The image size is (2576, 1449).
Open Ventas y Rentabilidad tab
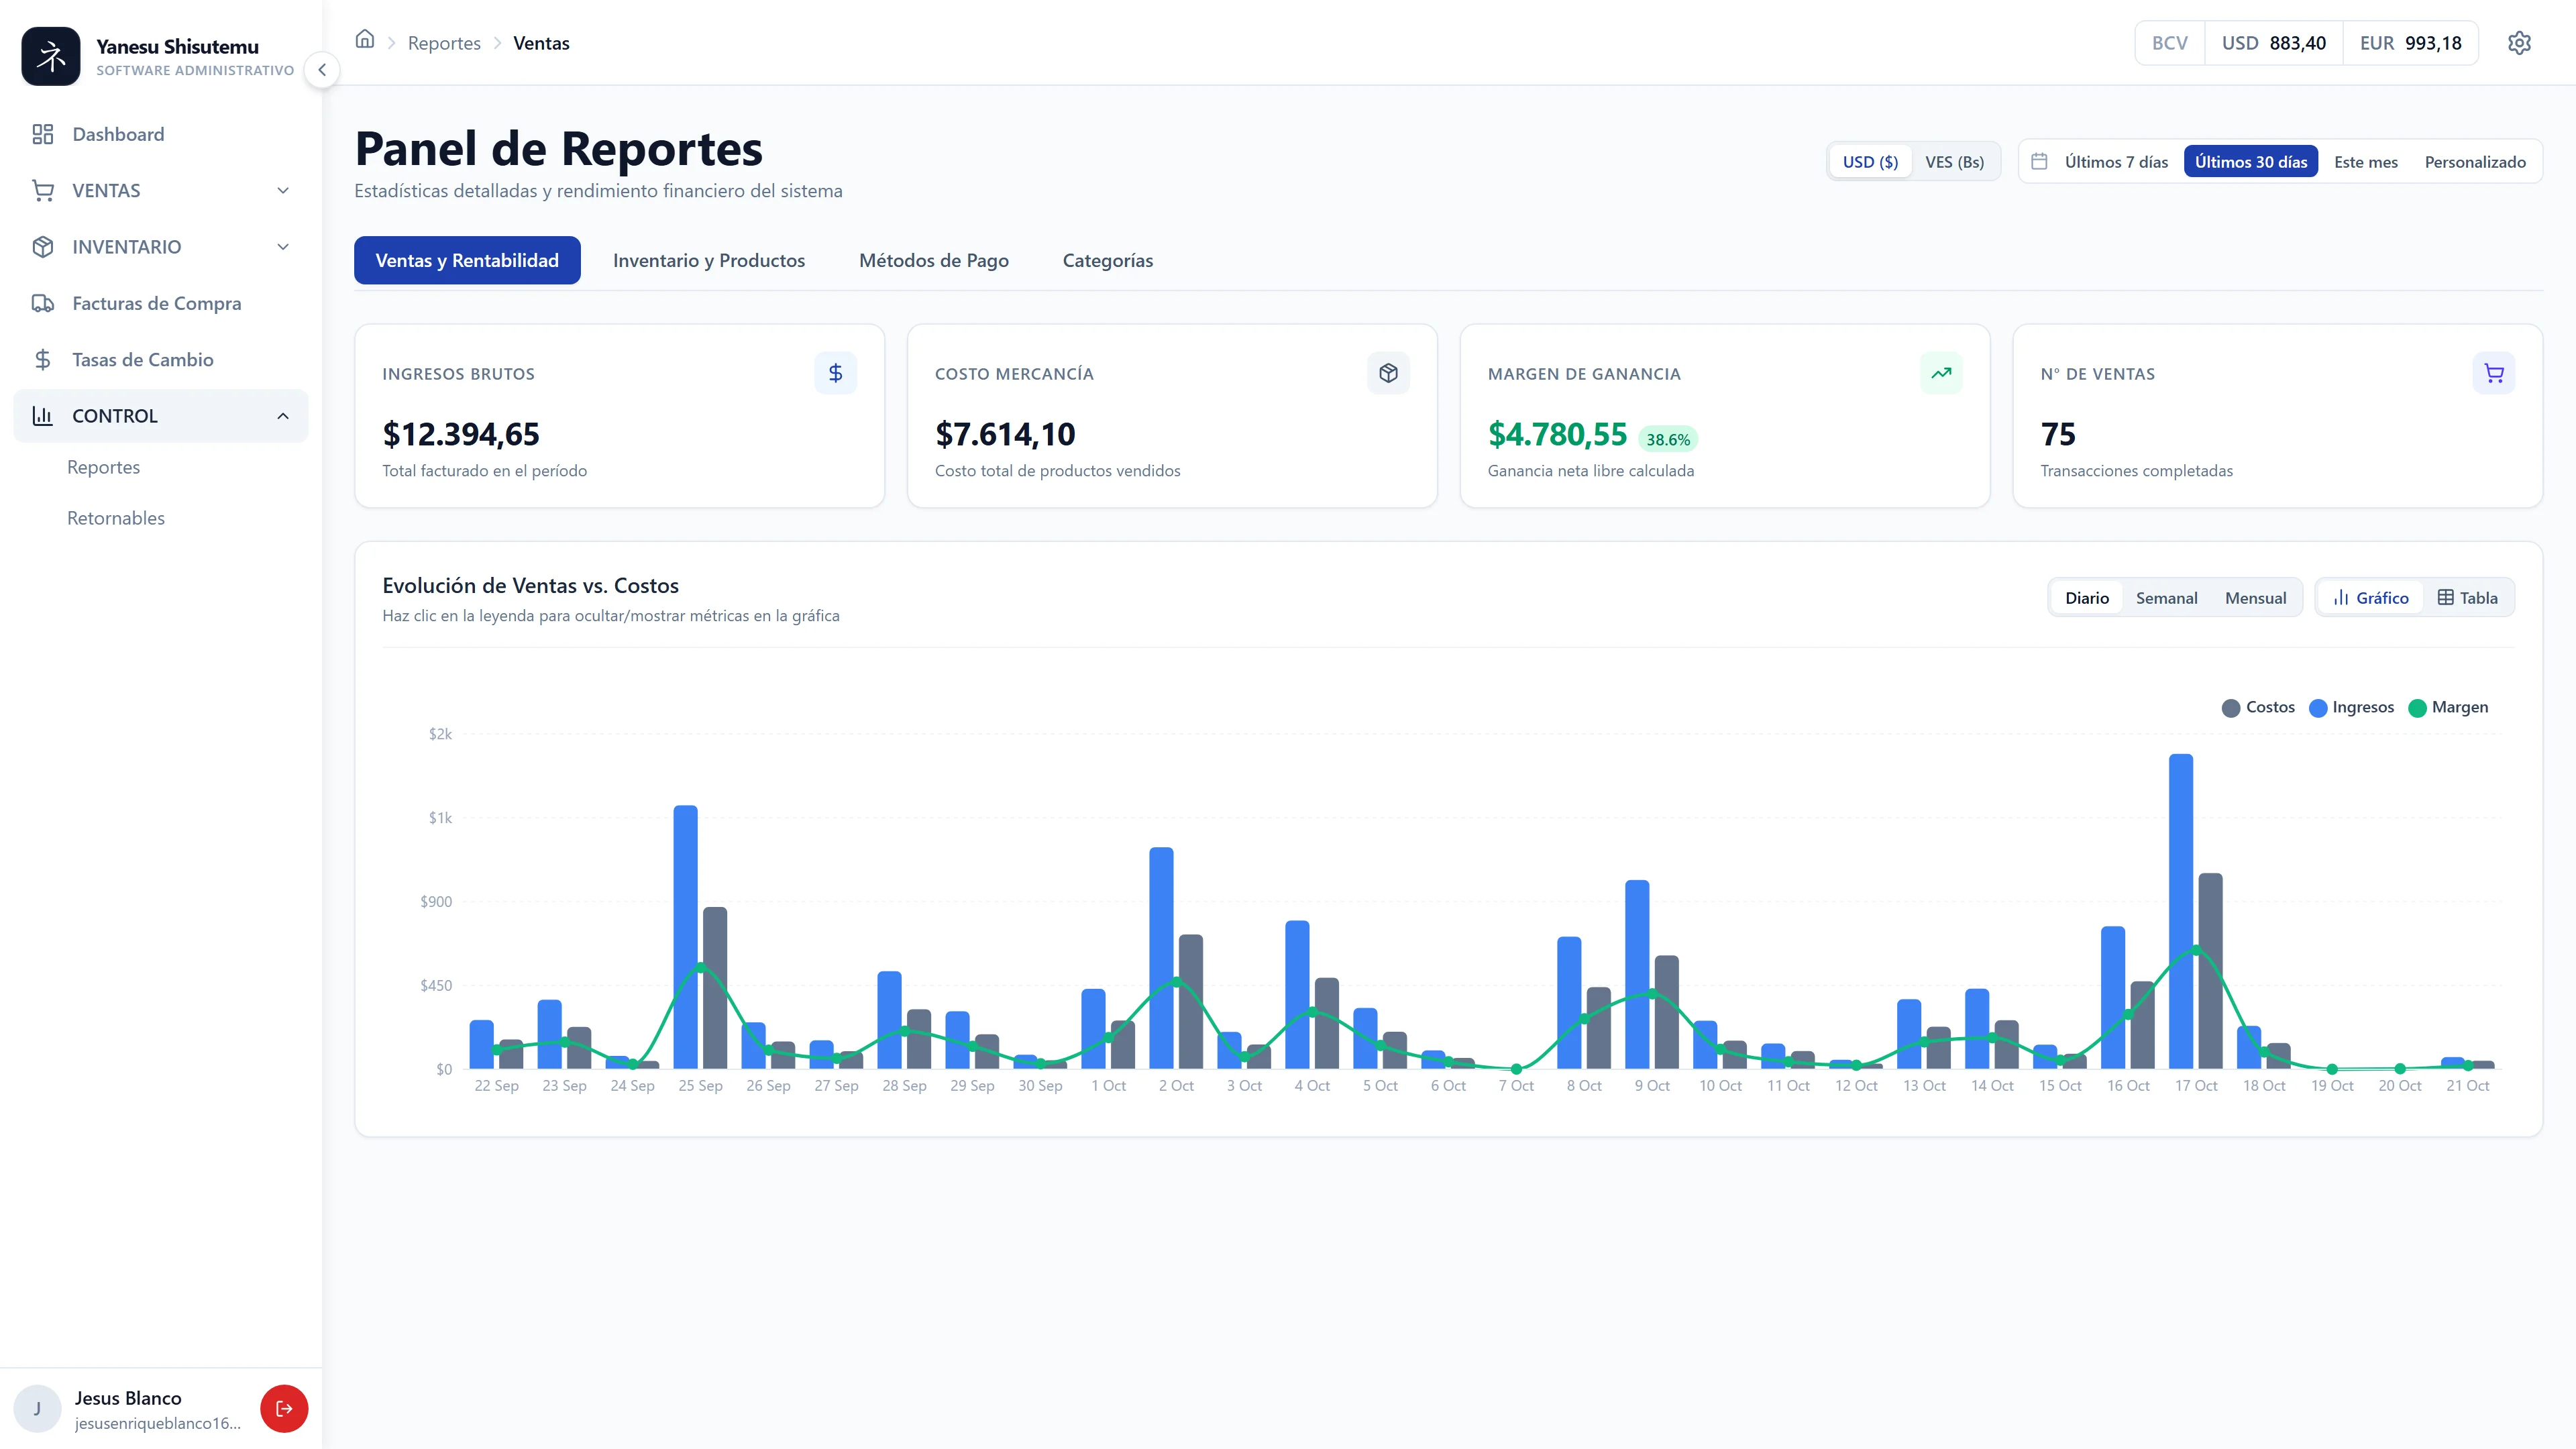[x=467, y=260]
